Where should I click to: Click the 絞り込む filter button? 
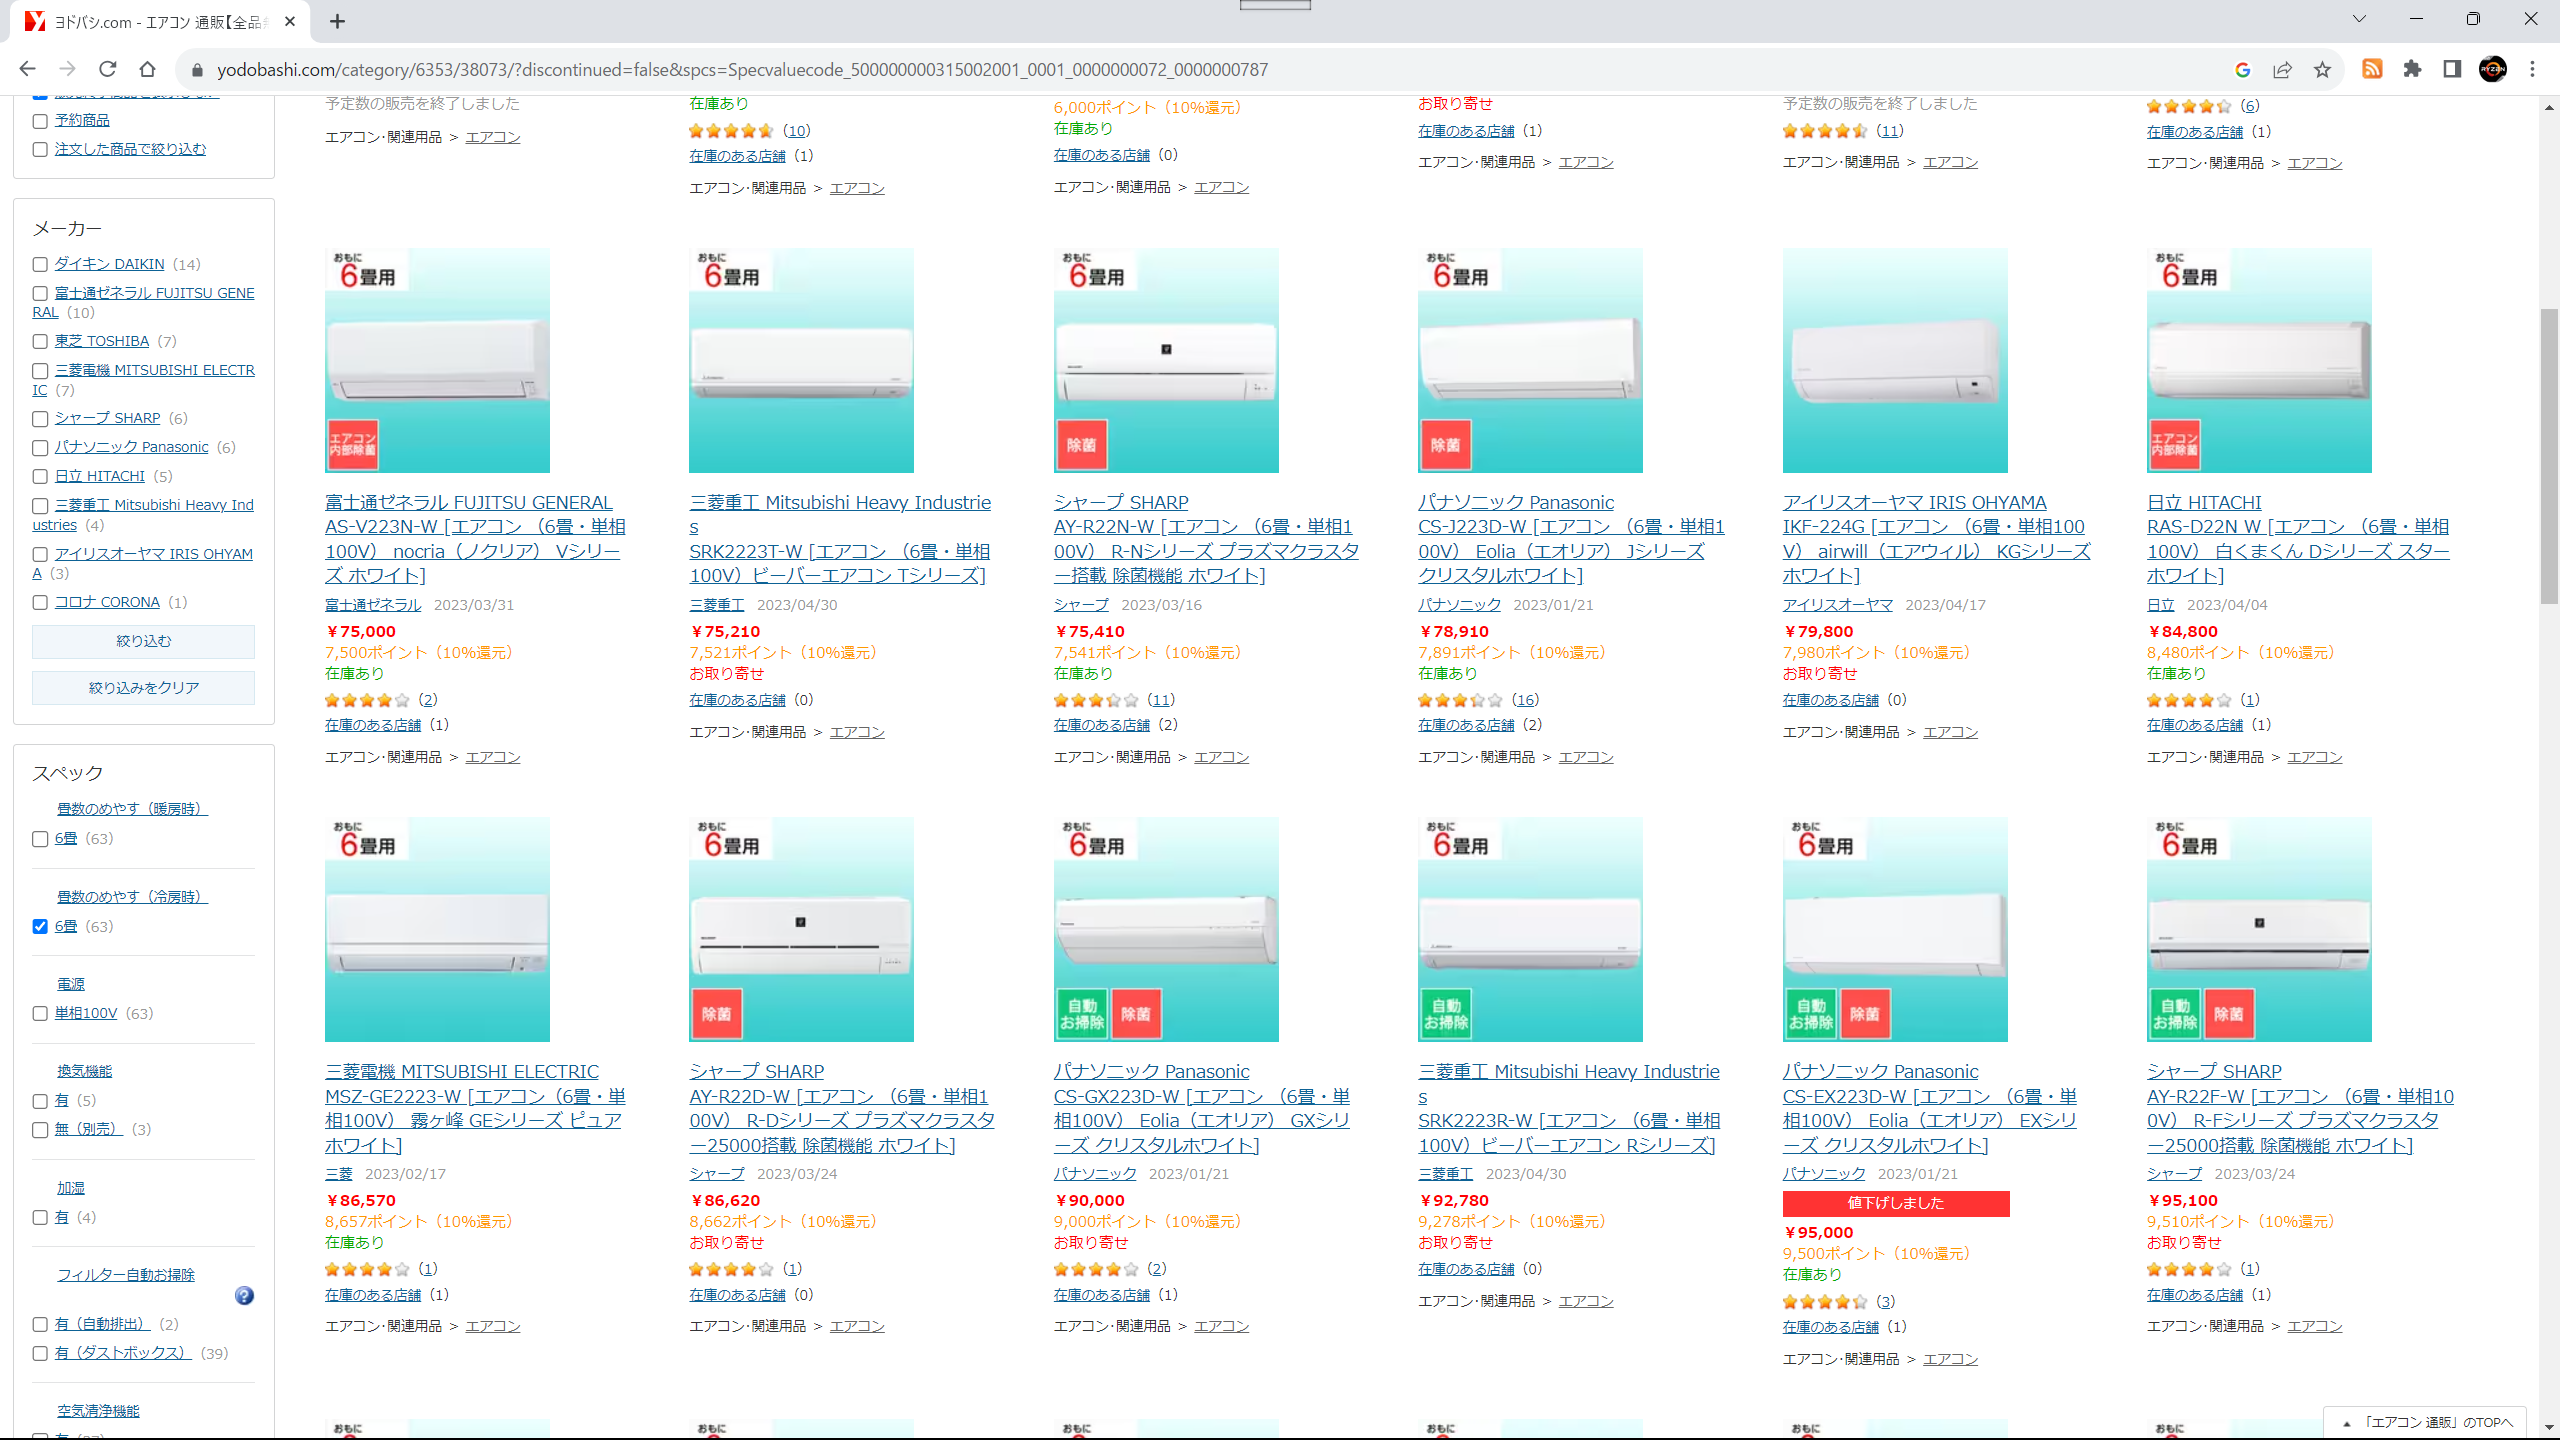(x=143, y=641)
